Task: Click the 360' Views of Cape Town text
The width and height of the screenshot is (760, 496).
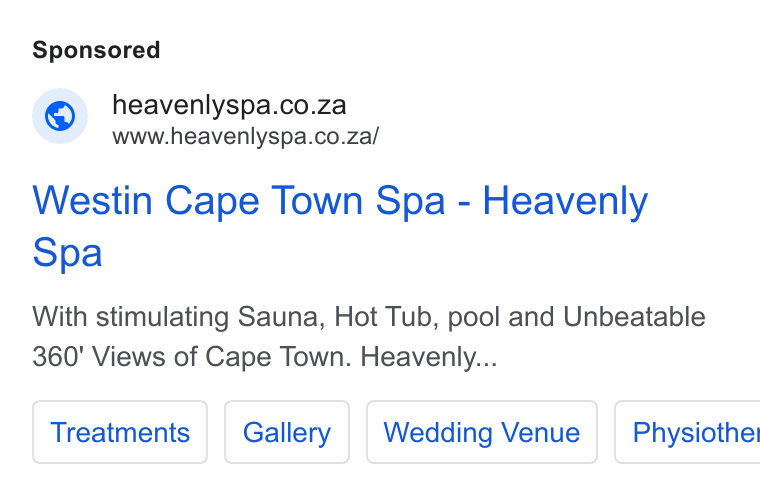Action: tap(192, 356)
